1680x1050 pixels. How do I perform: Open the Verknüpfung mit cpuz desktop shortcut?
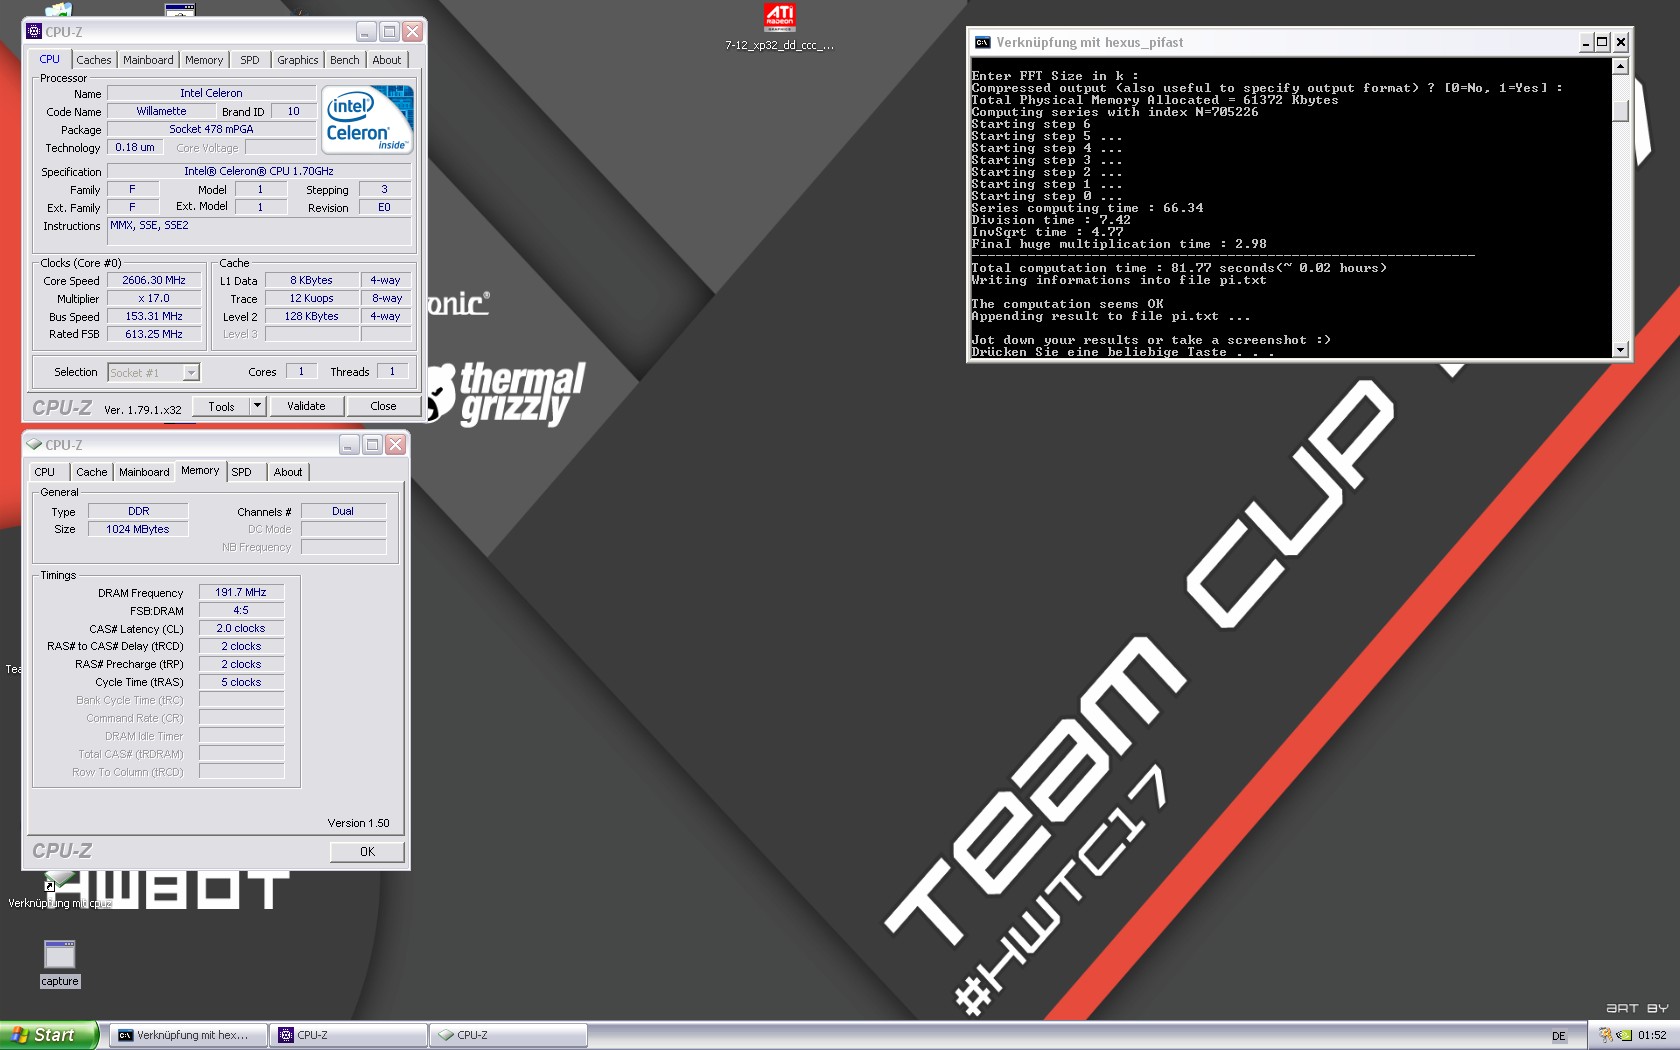click(x=59, y=890)
